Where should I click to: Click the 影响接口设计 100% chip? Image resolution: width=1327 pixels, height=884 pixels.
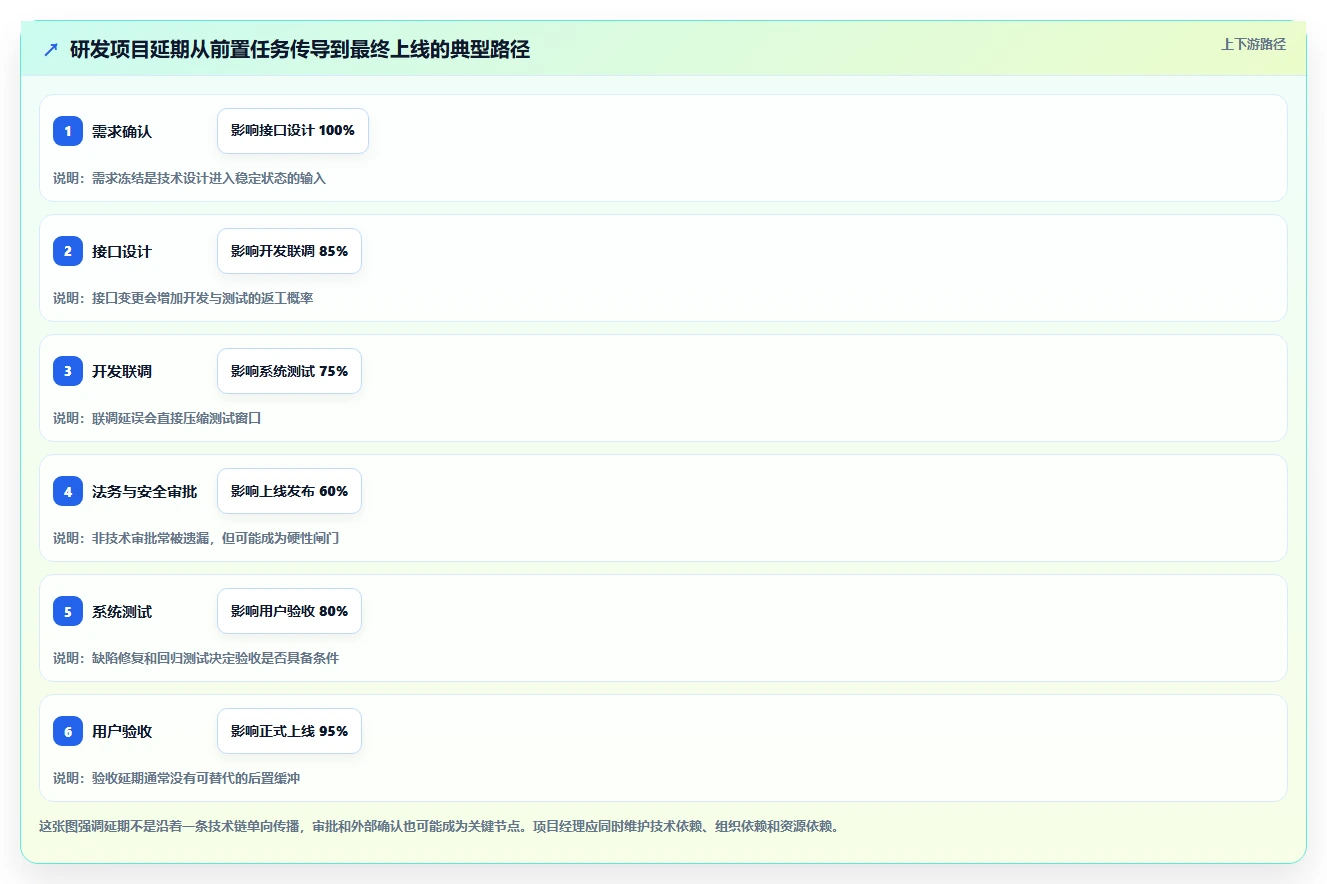coord(293,131)
